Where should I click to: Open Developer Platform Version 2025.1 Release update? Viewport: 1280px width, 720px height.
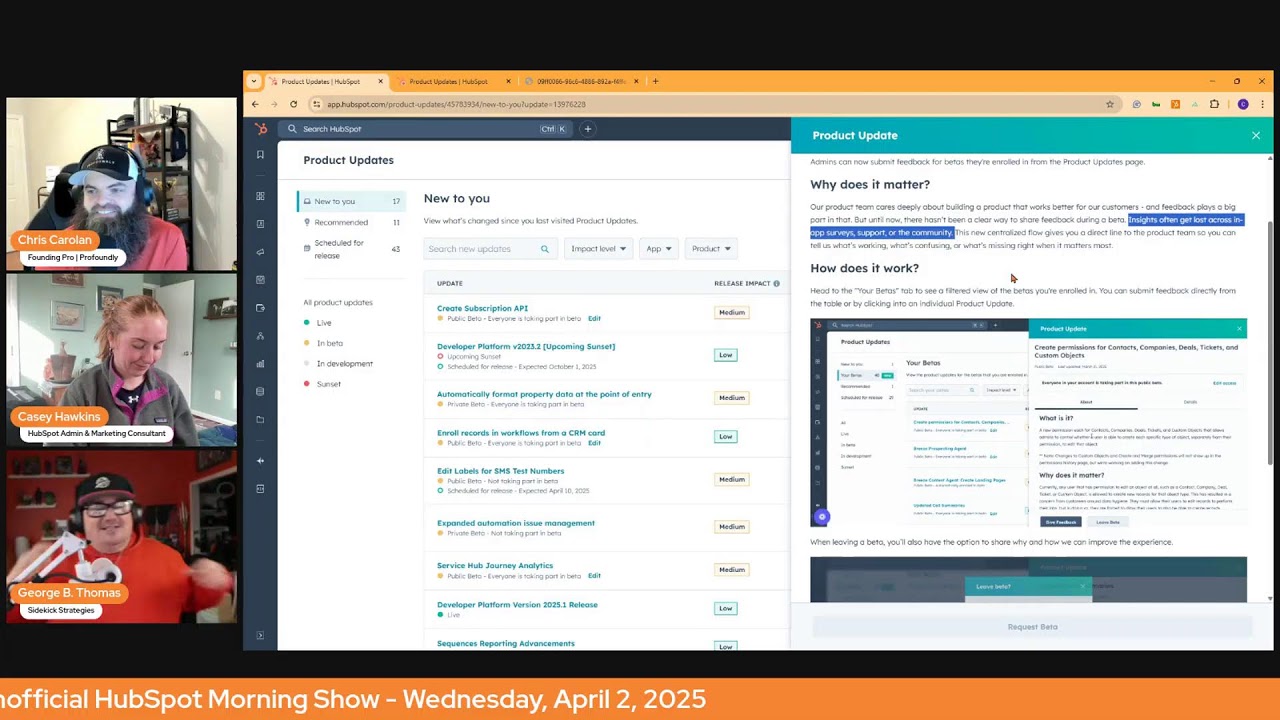(x=517, y=605)
